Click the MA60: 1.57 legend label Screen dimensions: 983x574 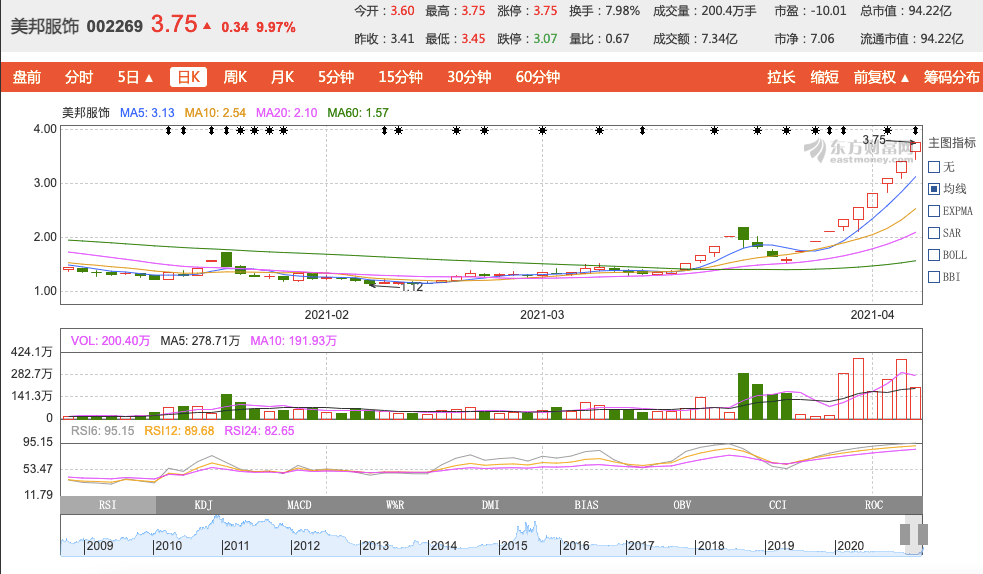pos(358,113)
